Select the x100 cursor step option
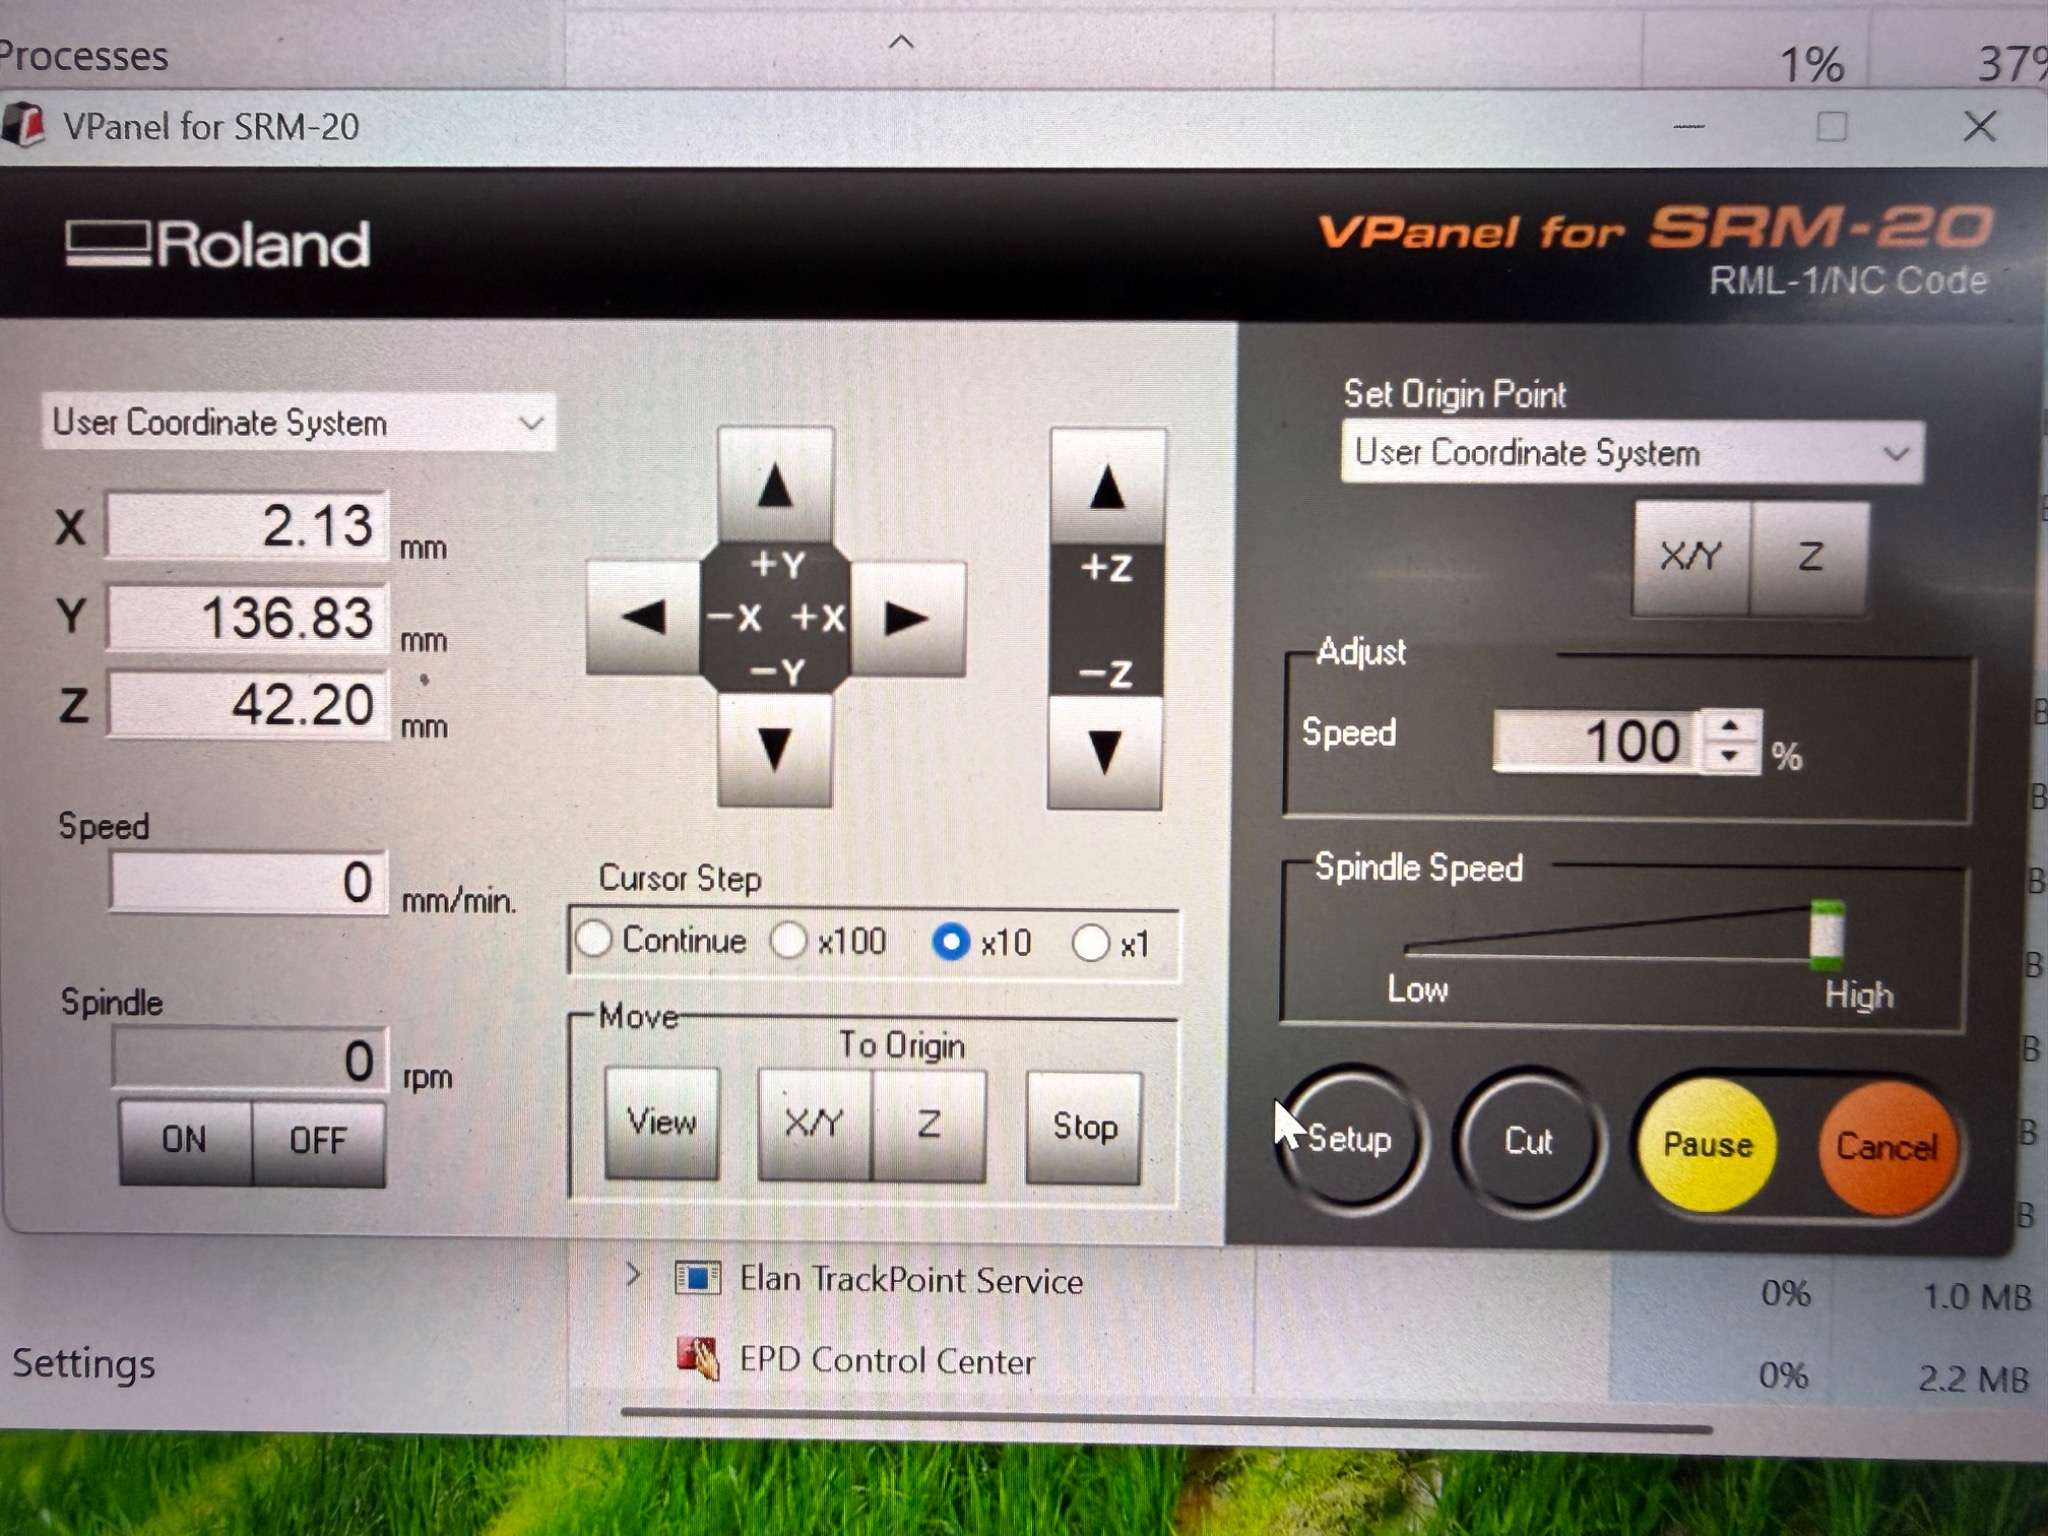Viewport: 2048px width, 1536px height. [789, 941]
